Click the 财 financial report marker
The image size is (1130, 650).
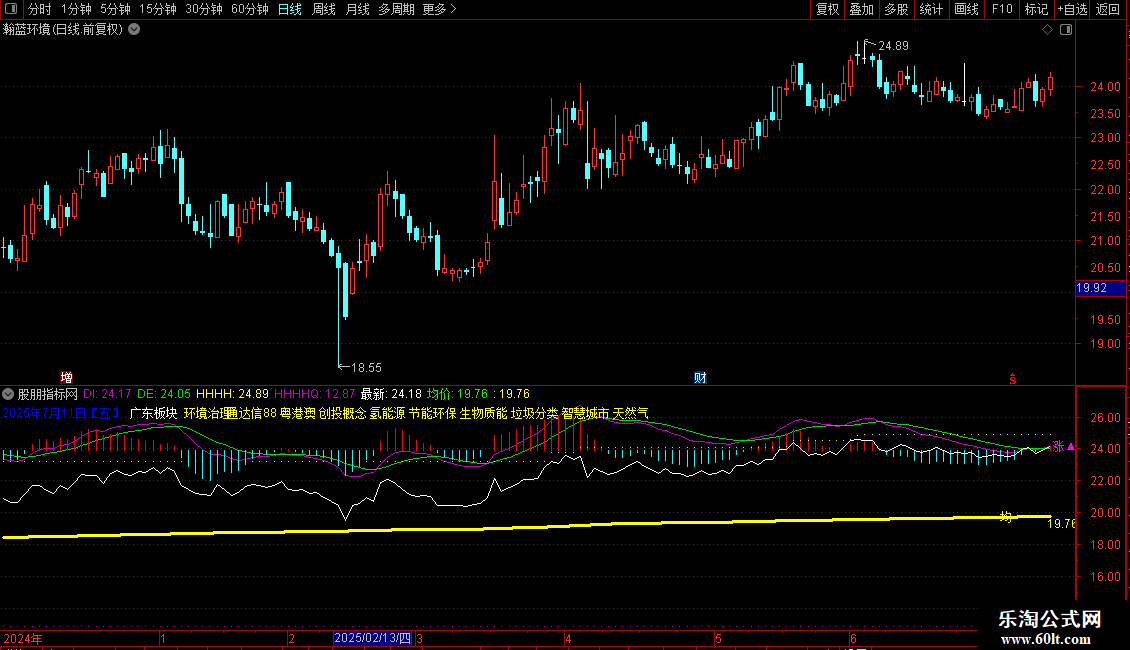pos(700,378)
